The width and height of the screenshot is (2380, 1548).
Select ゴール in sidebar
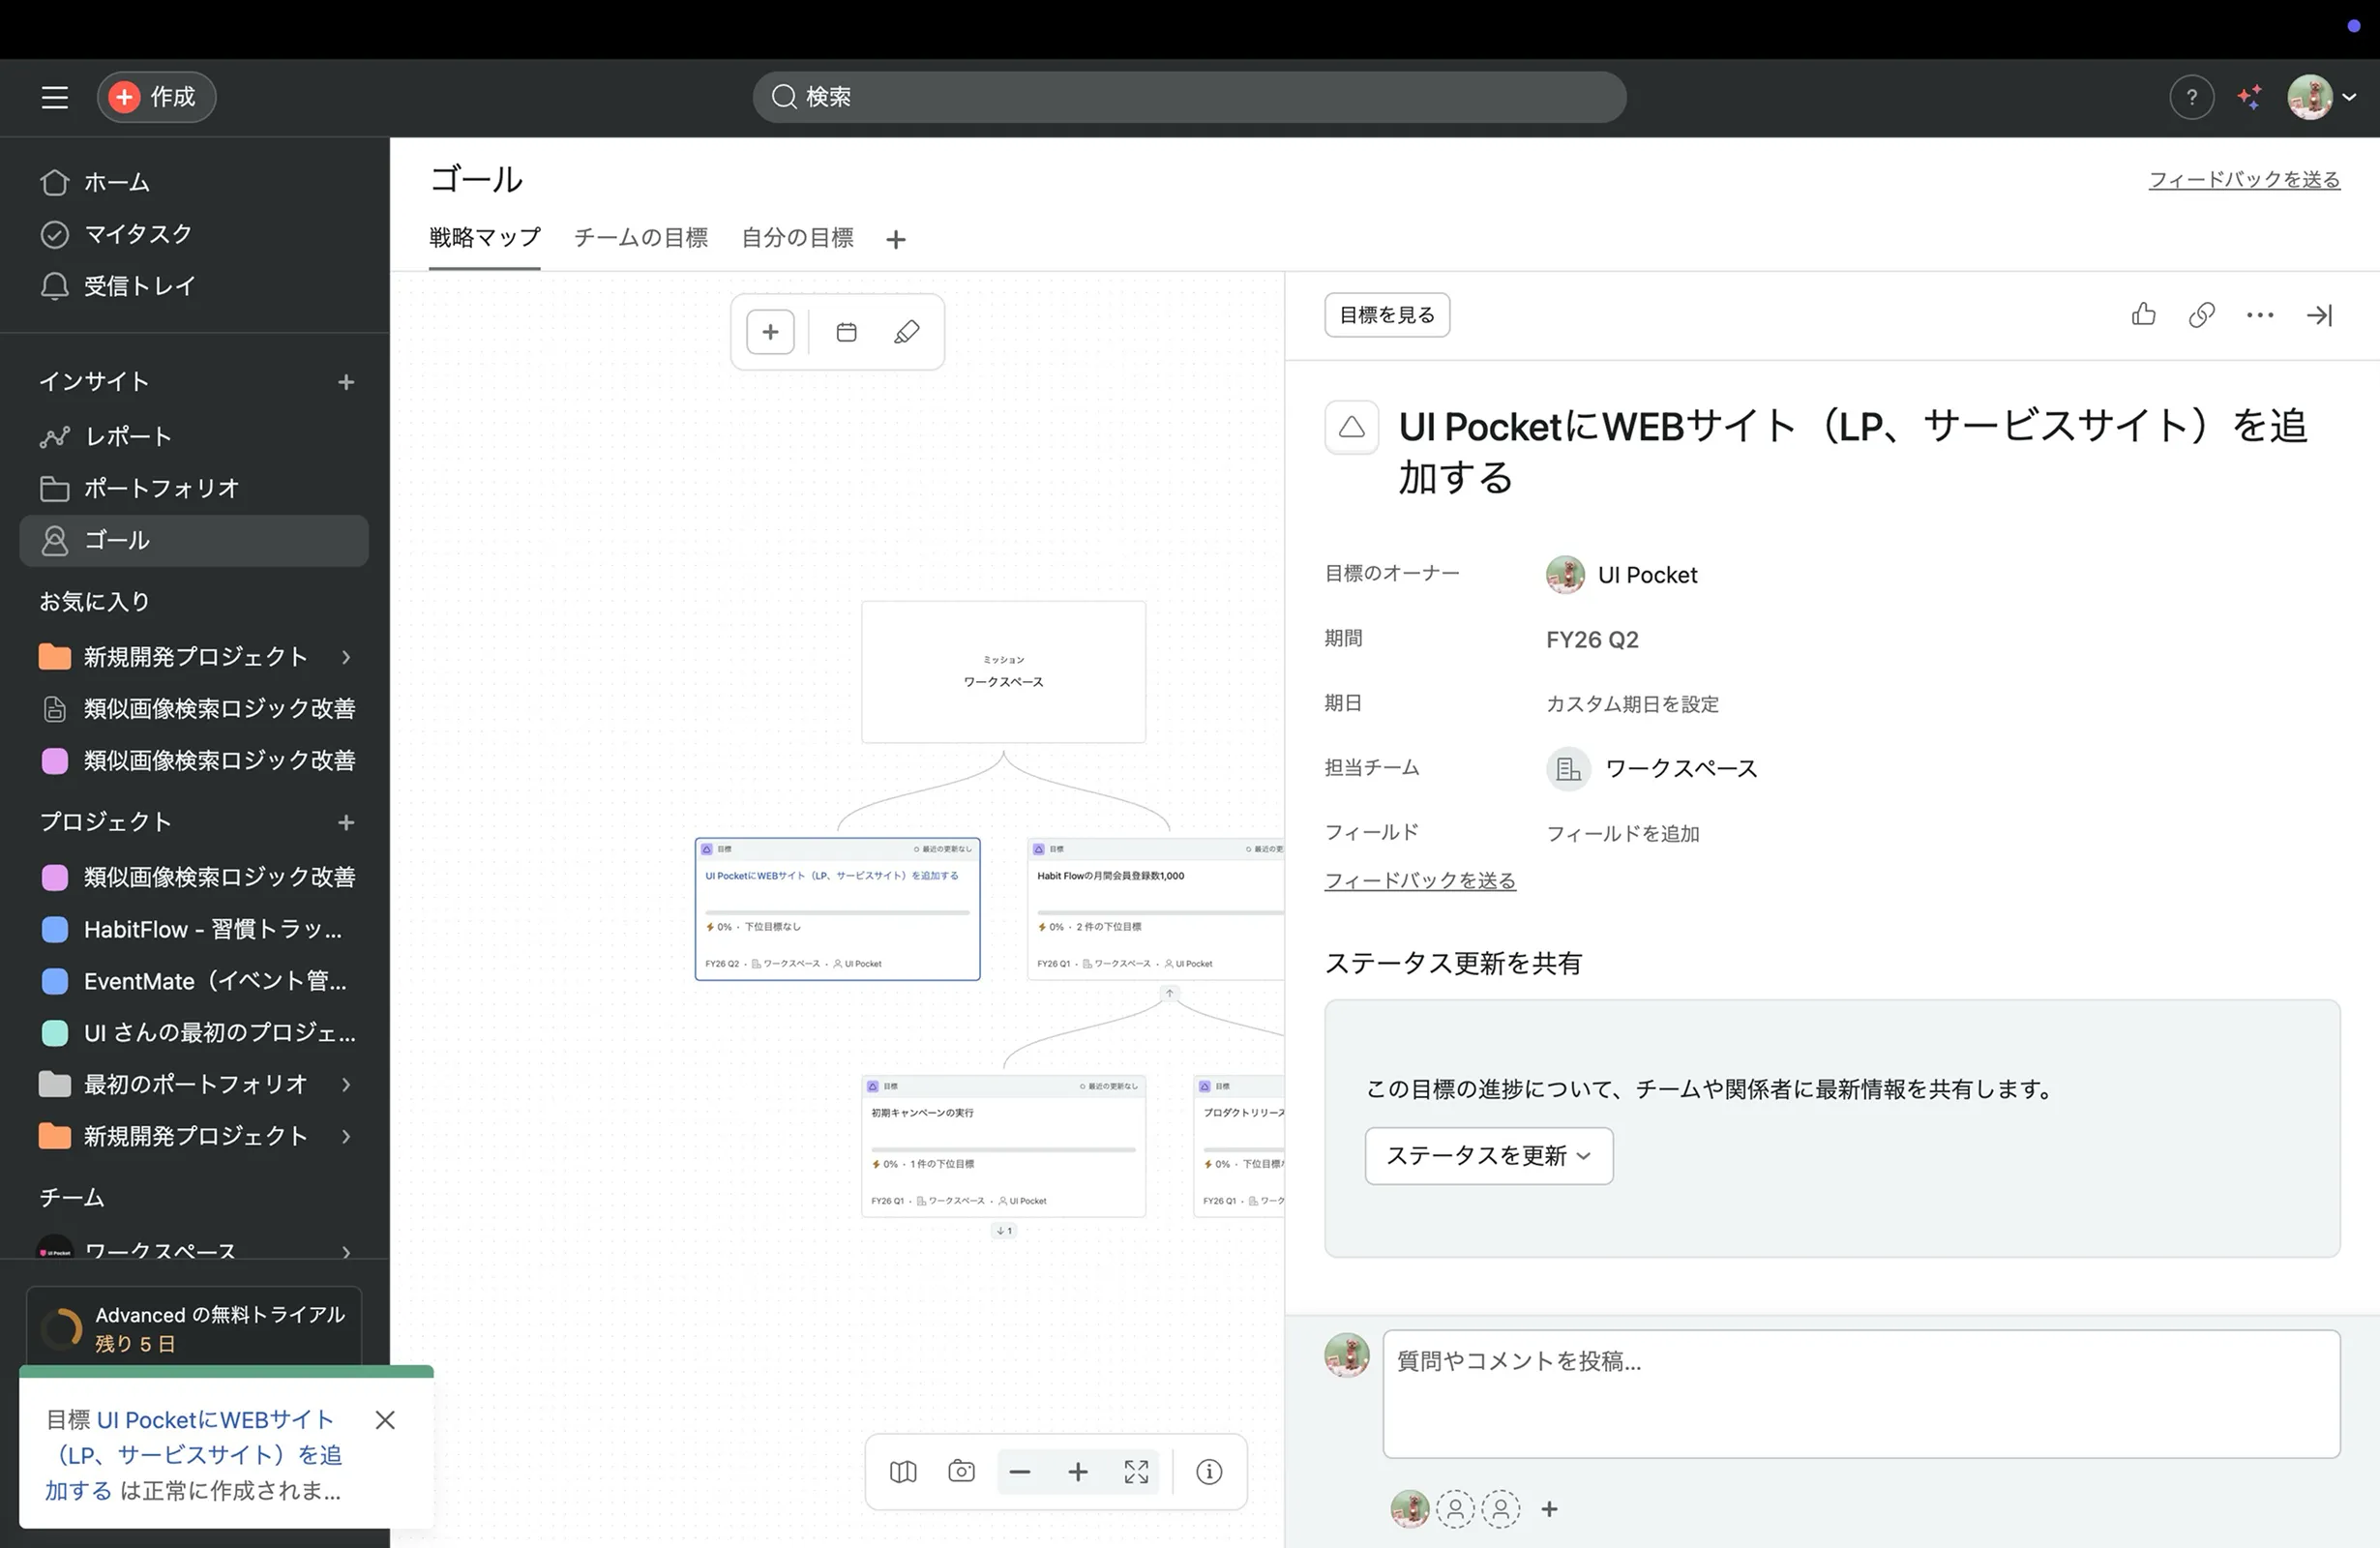pos(195,540)
